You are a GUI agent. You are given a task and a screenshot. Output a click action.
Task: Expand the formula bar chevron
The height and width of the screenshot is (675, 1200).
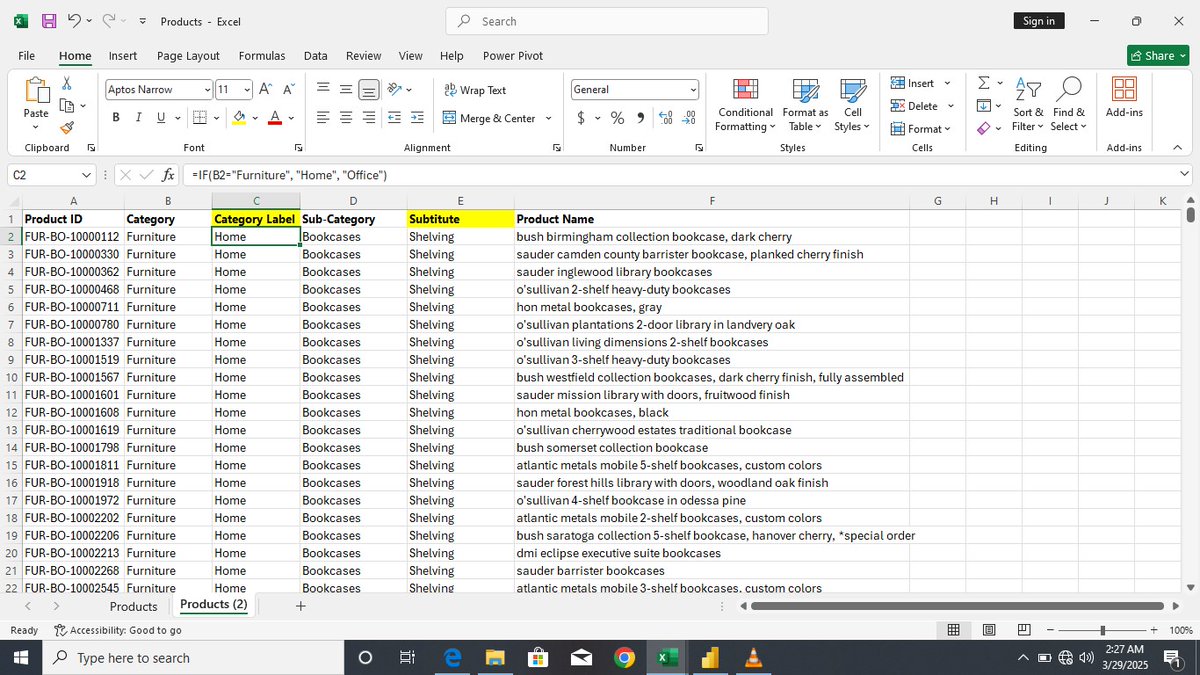pyautogui.click(x=1185, y=175)
